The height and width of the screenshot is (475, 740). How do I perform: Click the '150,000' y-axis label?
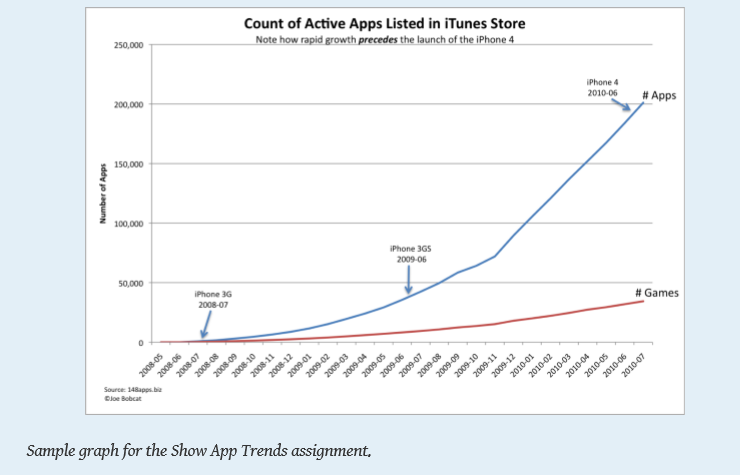(128, 164)
